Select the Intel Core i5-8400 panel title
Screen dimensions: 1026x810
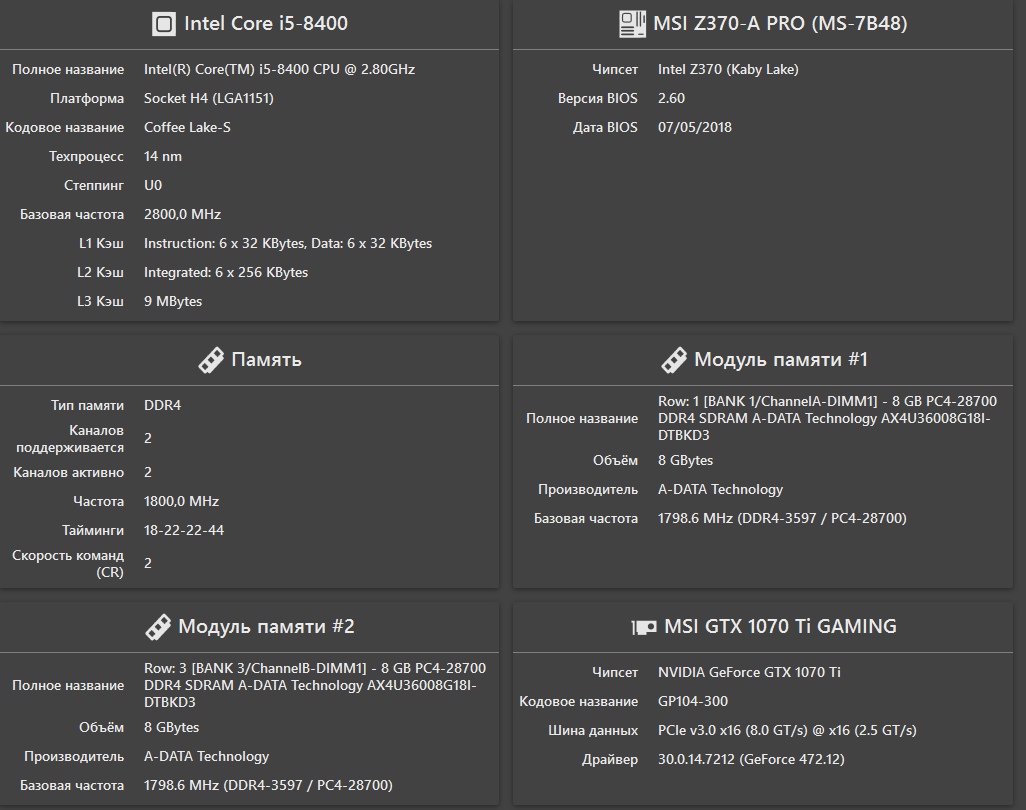[x=266, y=24]
